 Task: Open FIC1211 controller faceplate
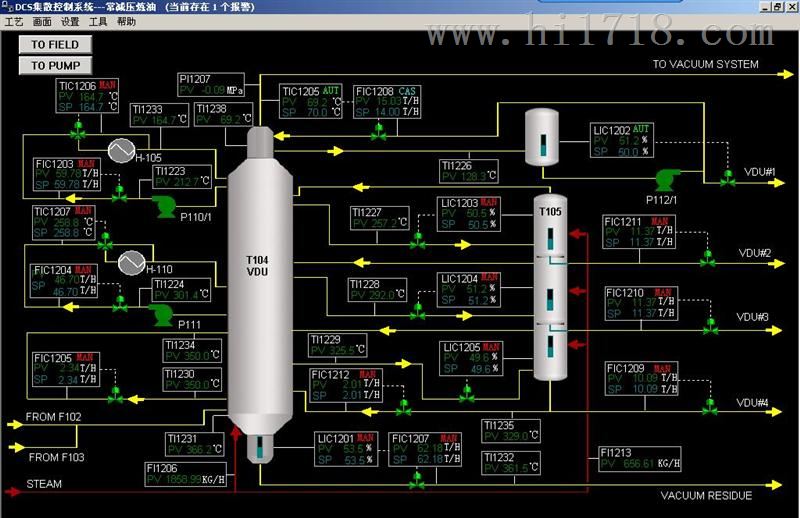point(639,232)
